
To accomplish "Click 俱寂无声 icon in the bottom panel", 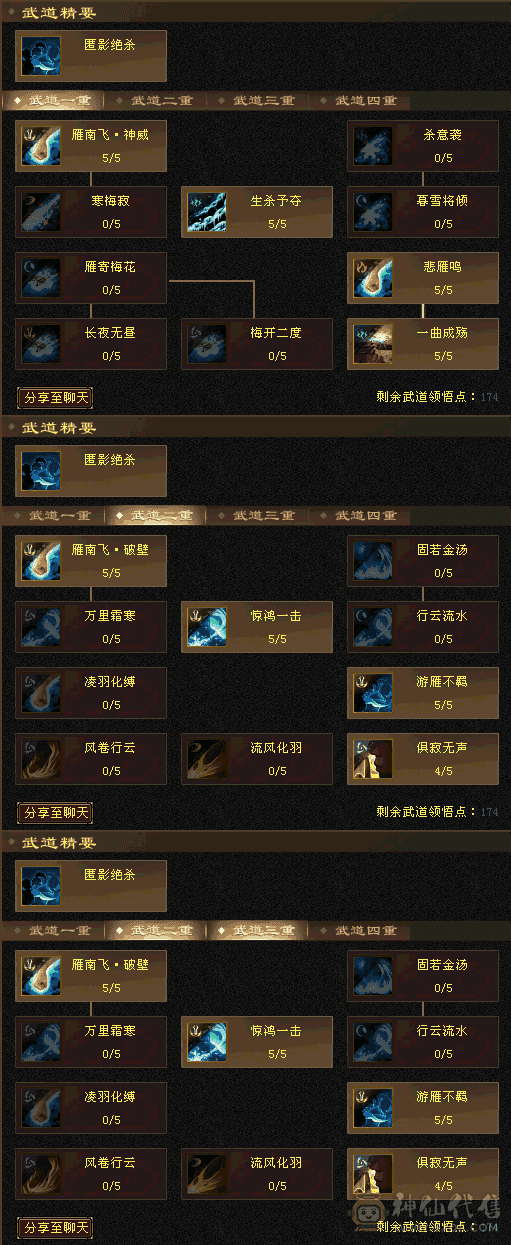I will click(372, 1174).
